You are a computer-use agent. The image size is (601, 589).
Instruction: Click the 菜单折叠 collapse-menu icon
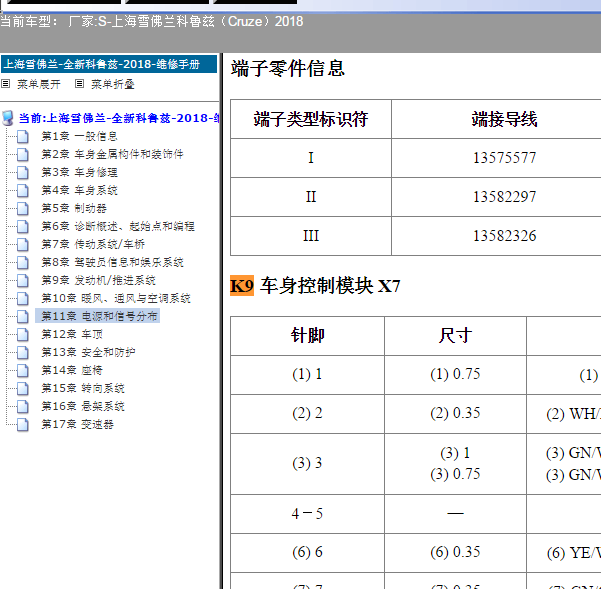pos(79,84)
